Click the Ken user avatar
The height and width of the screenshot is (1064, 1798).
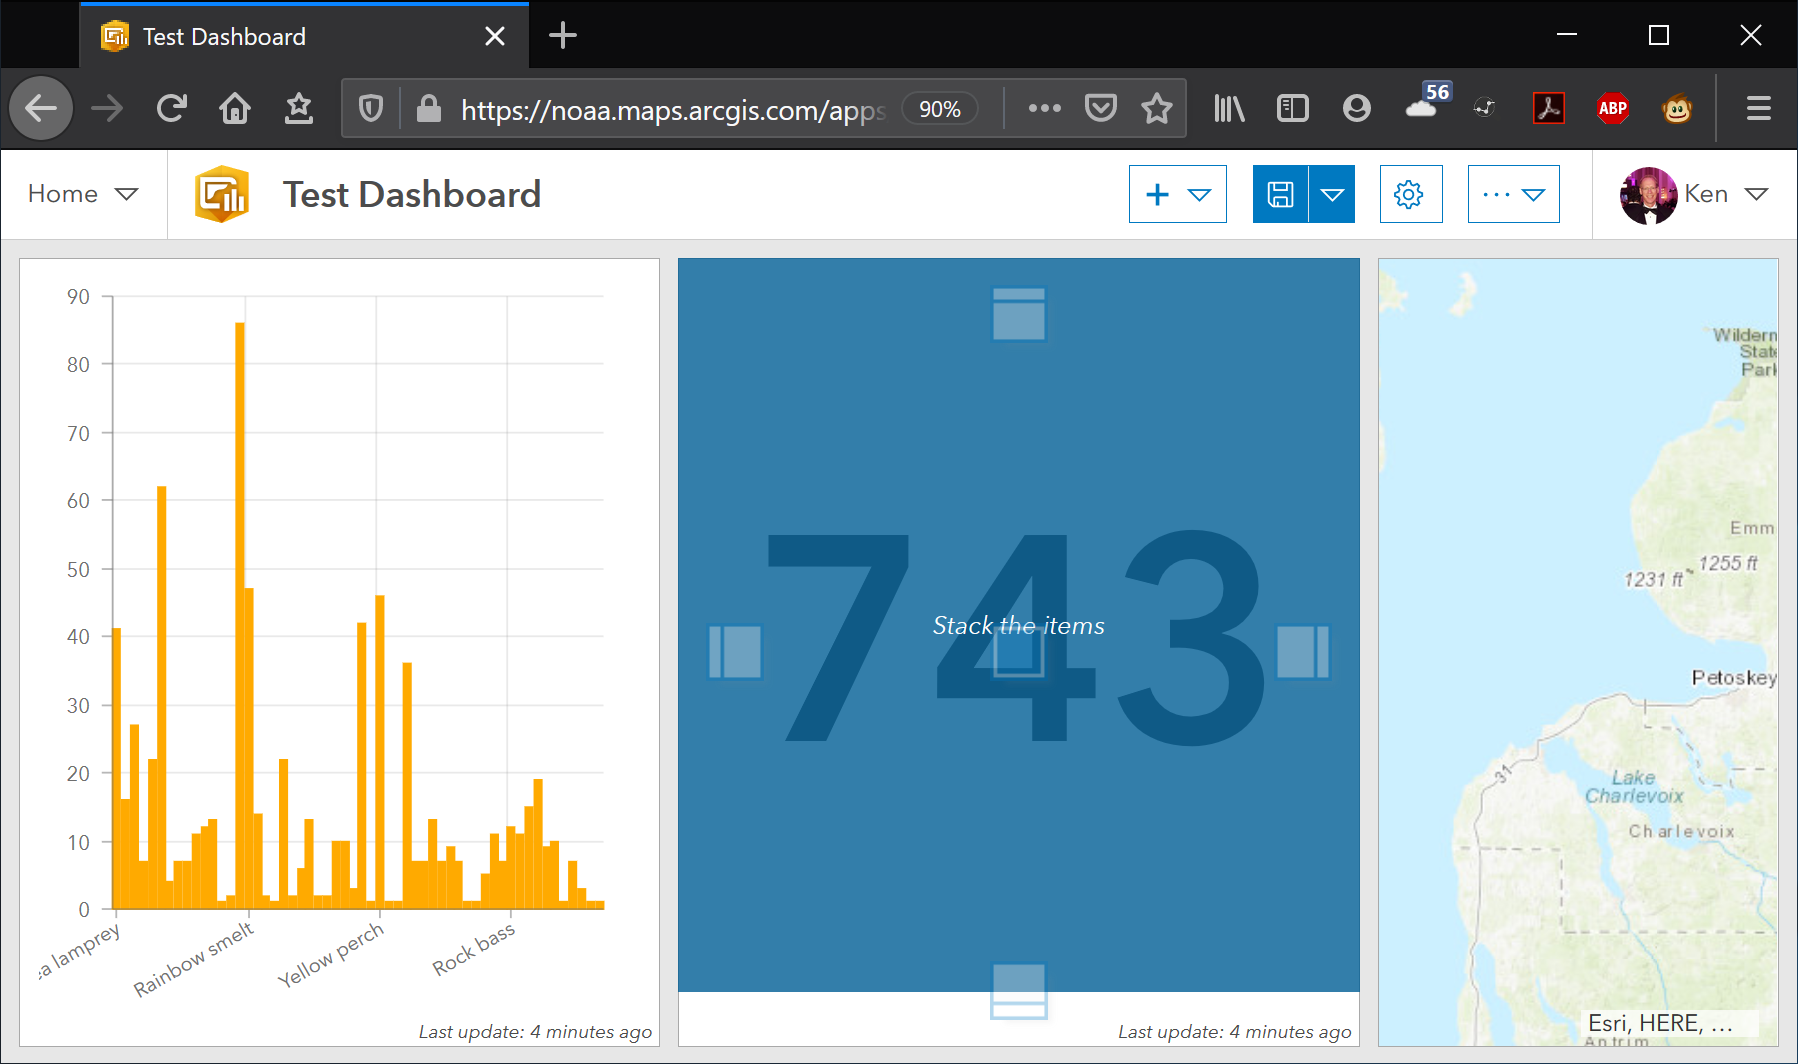click(1648, 195)
